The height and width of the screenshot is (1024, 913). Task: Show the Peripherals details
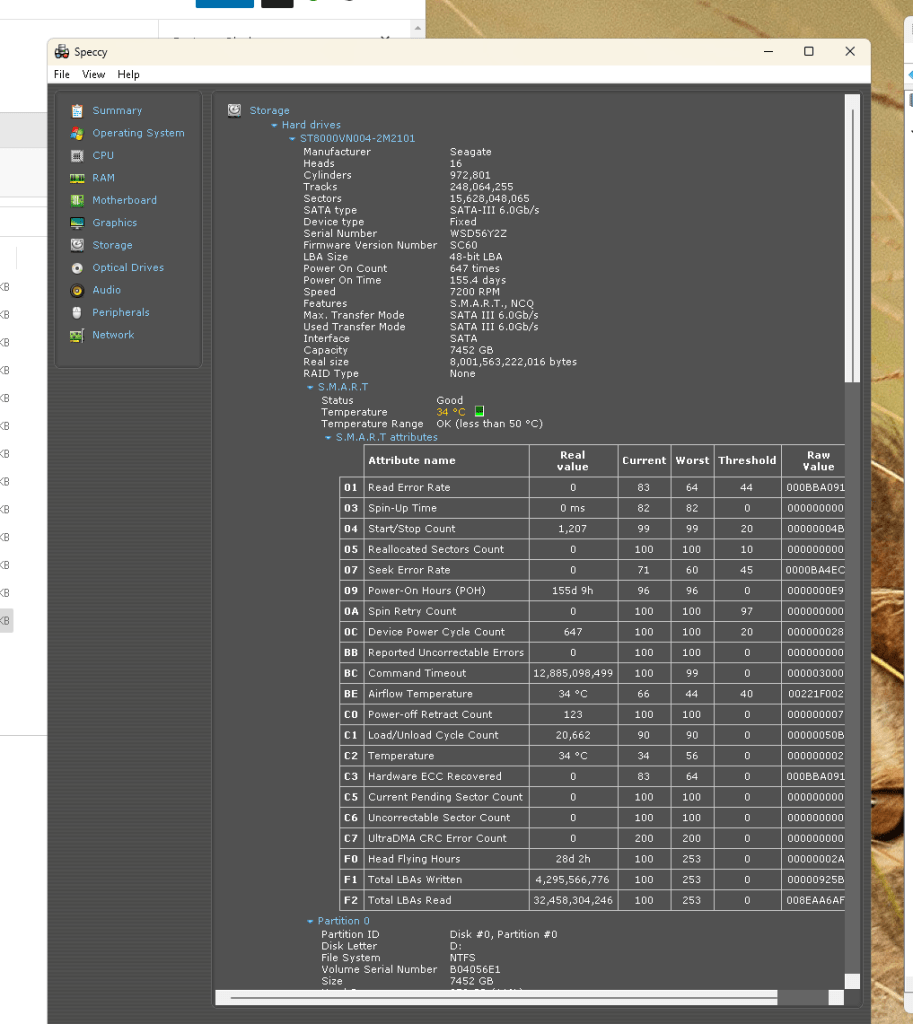(x=121, y=313)
